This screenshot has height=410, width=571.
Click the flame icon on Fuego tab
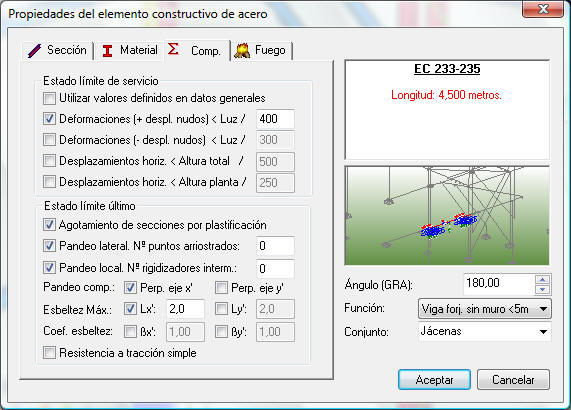pyautogui.click(x=242, y=51)
